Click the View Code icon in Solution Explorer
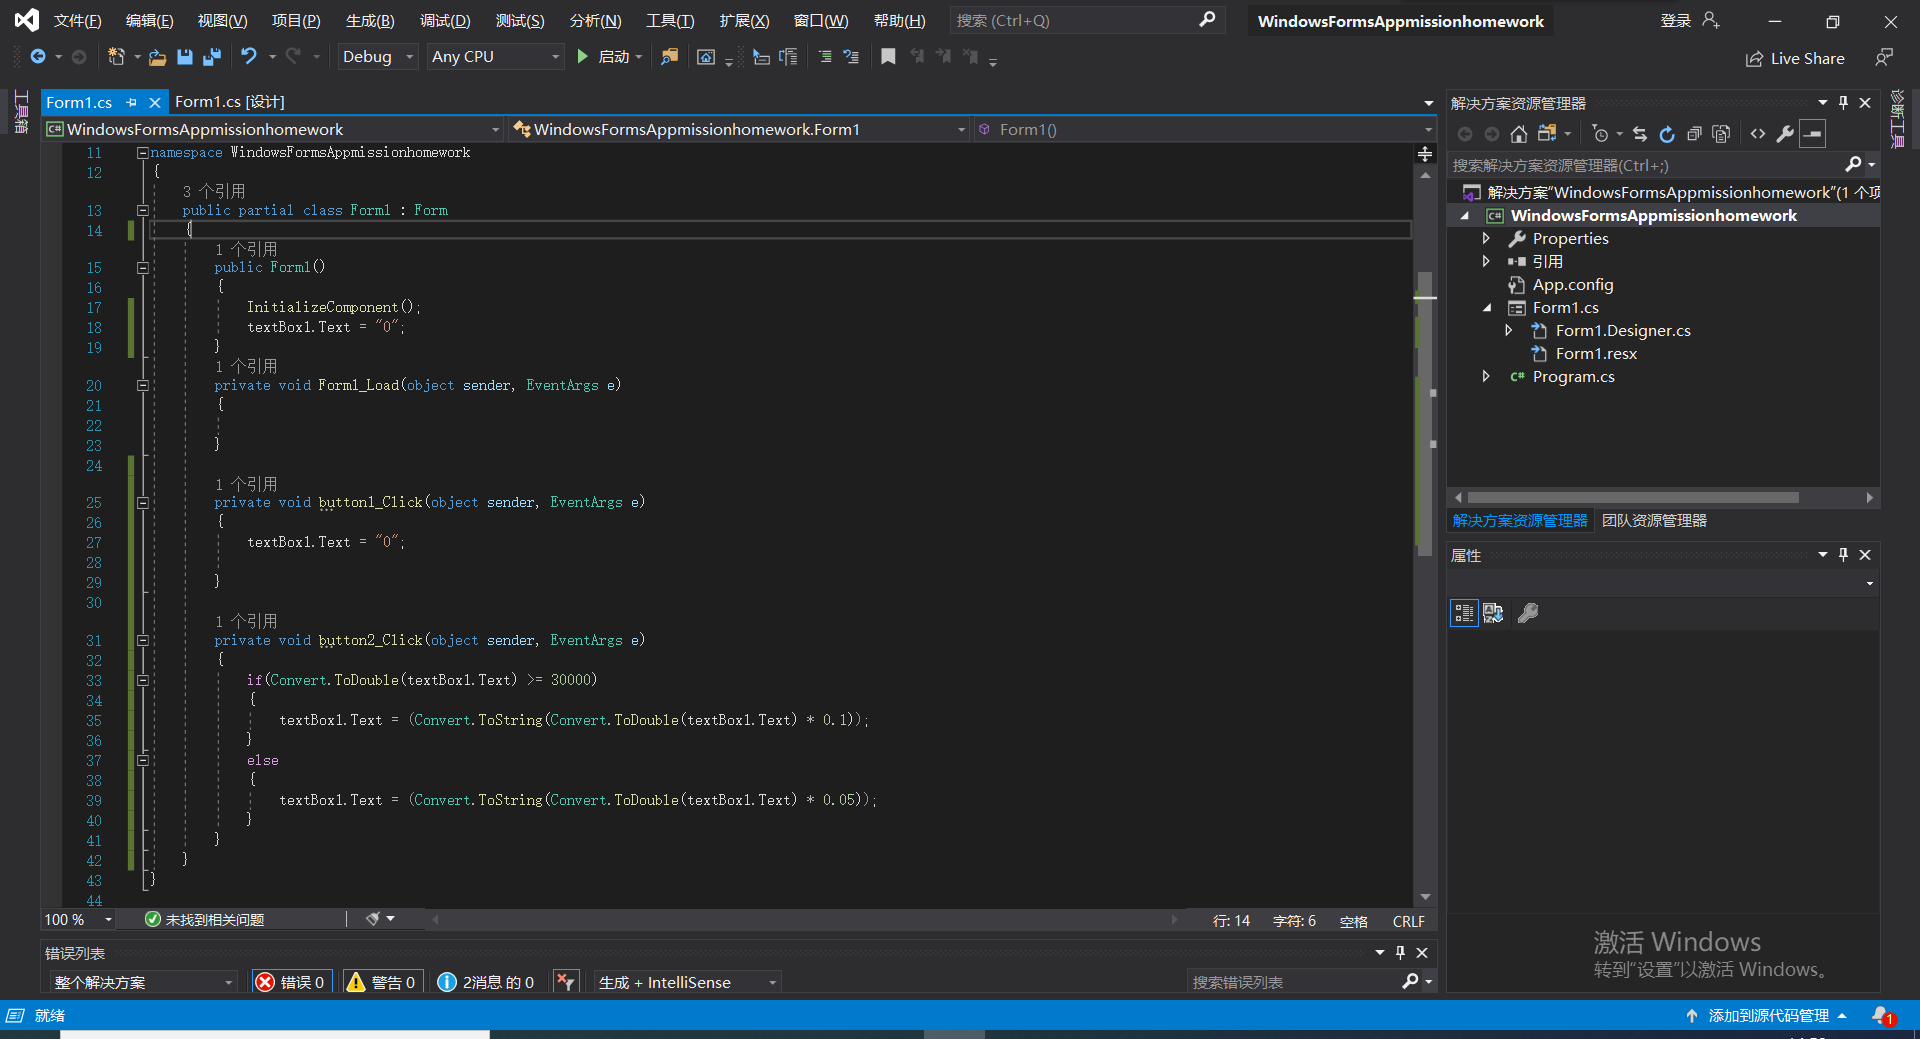The image size is (1920, 1039). tap(1758, 134)
